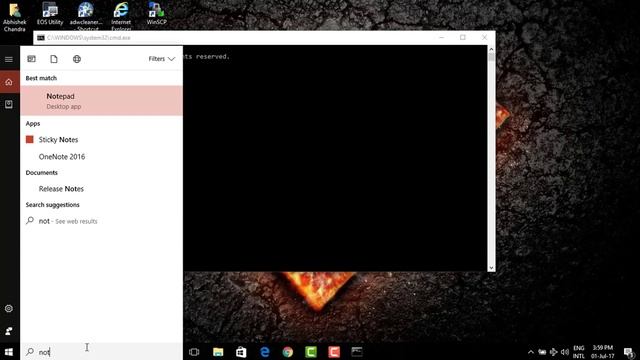This screenshot has height=360, width=640.
Task: Show hidden system tray icons
Action: coord(531,352)
